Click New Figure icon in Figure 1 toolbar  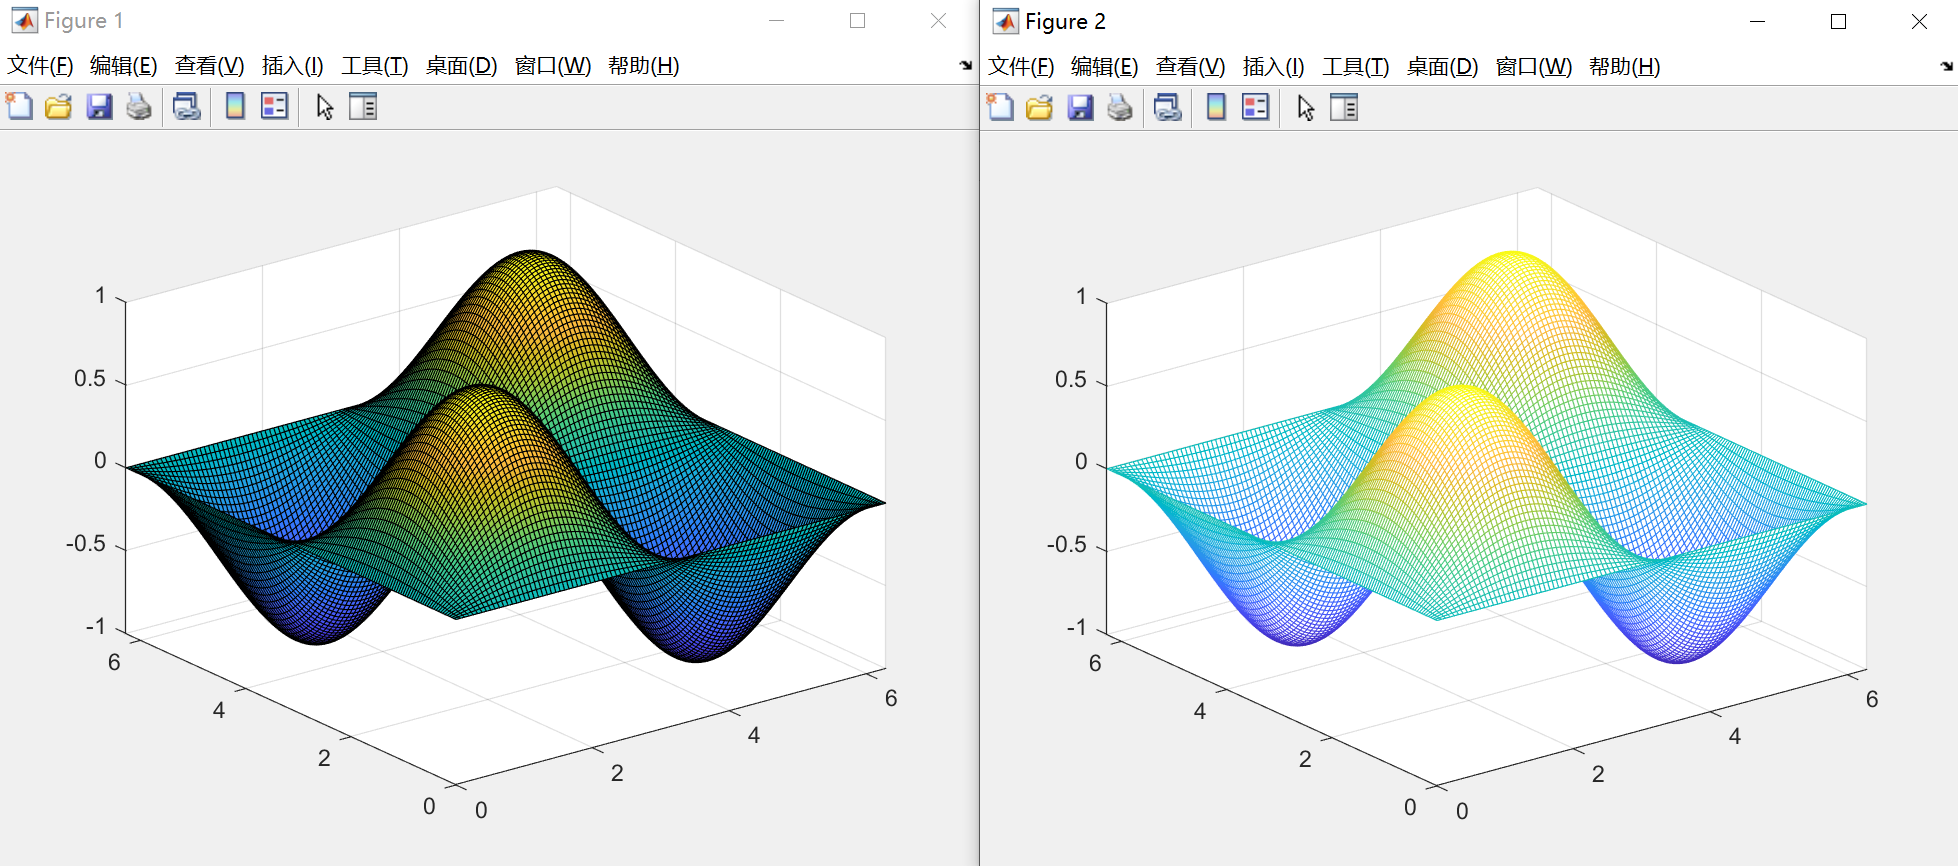click(19, 106)
